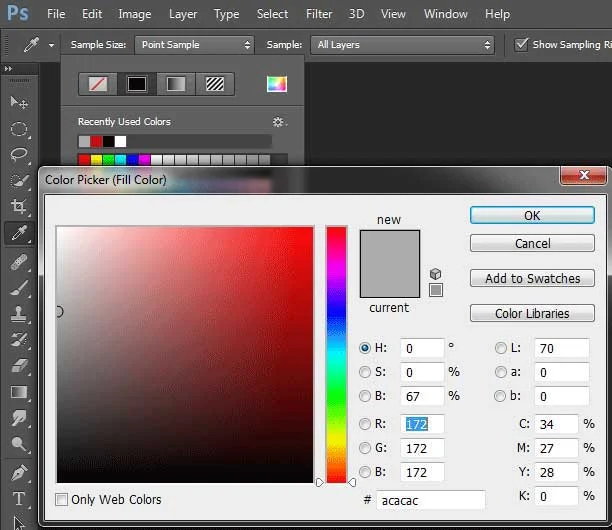The image size is (612, 530).
Task: Select the Lab b radio button
Action: pyautogui.click(x=500, y=396)
